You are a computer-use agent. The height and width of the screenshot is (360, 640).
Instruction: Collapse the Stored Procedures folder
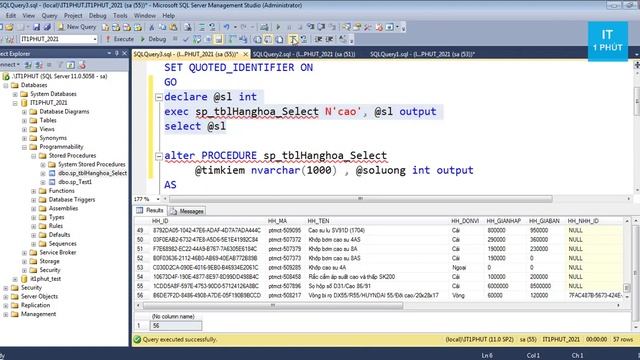34,156
